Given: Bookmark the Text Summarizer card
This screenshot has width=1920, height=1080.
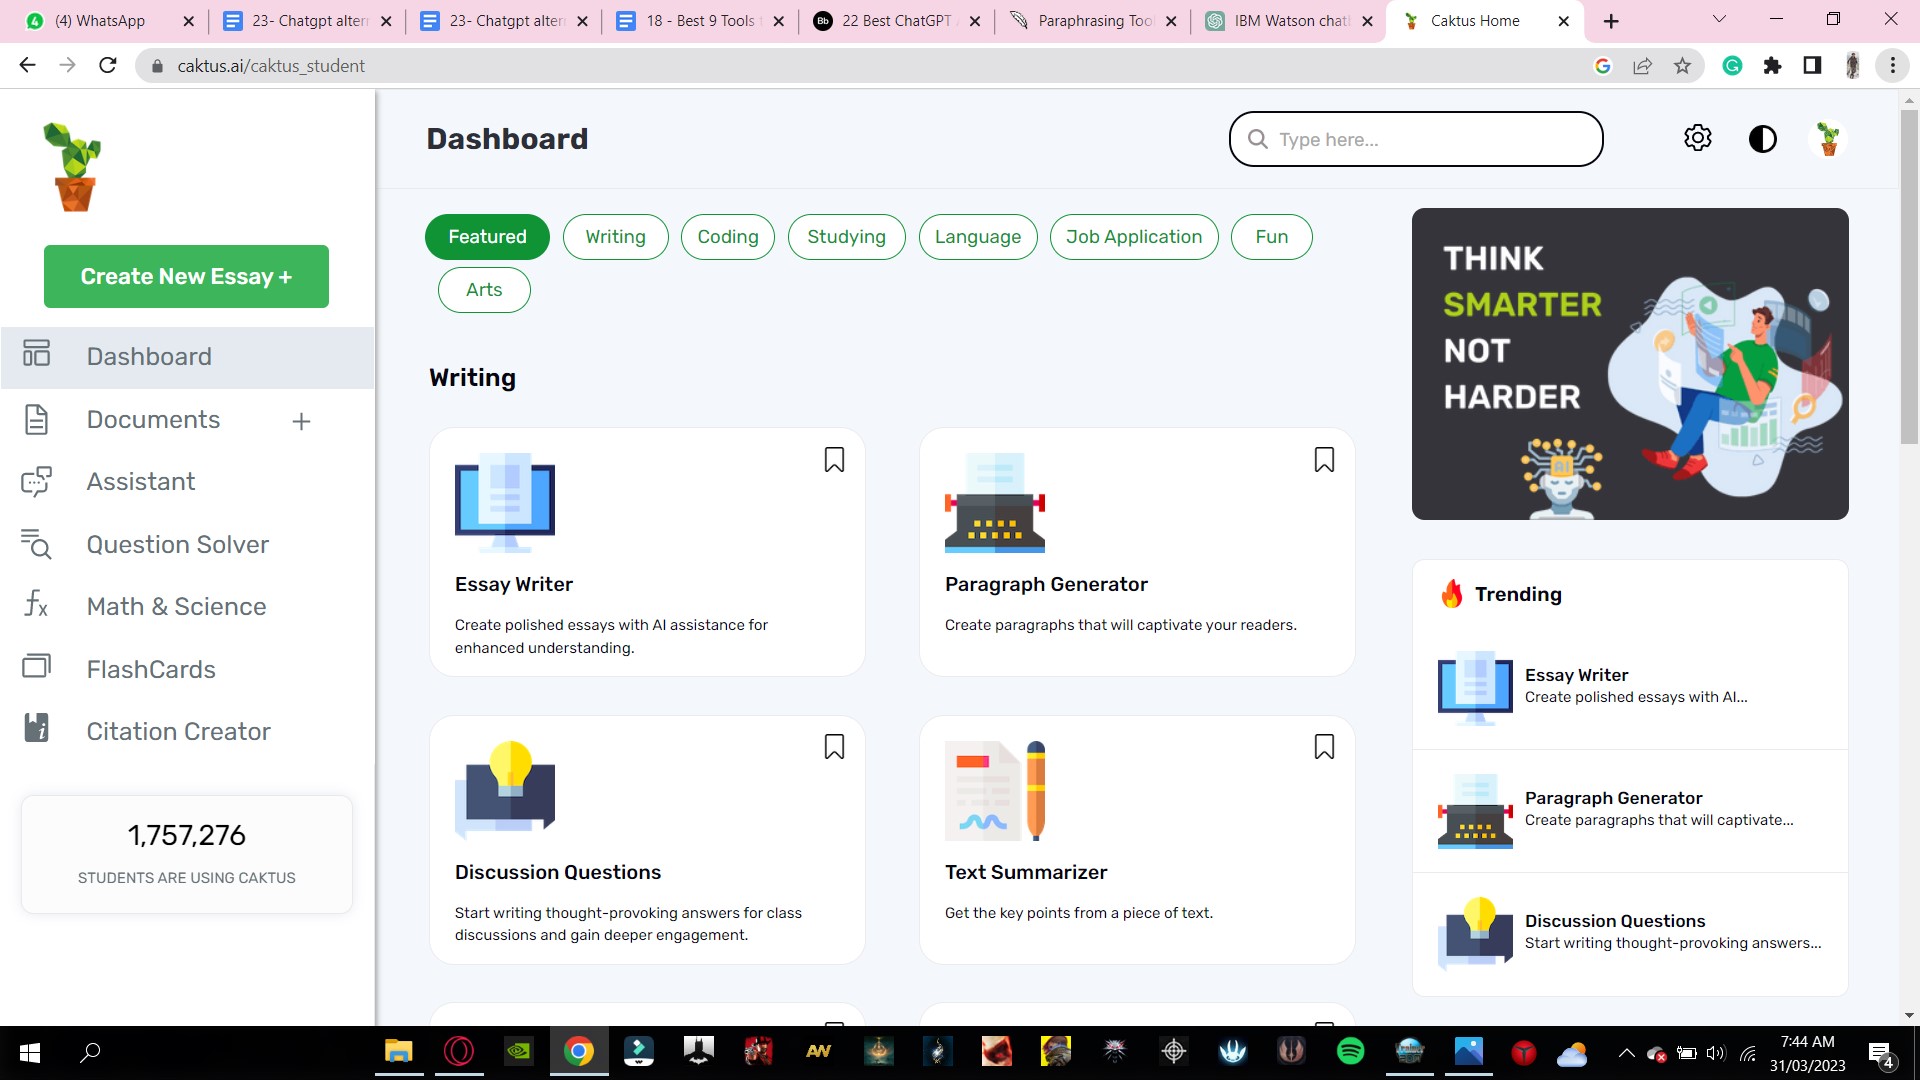Looking at the screenshot, I should (1324, 747).
